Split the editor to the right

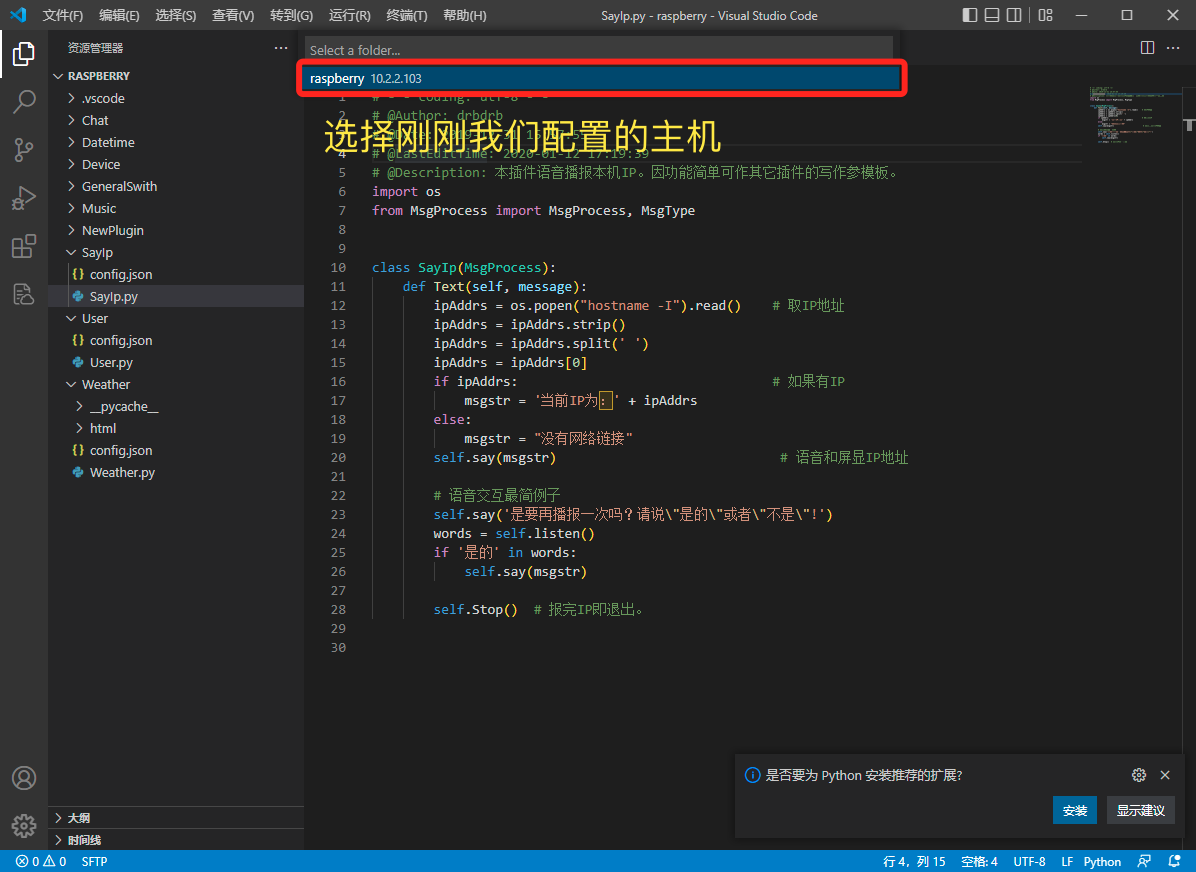[x=1147, y=47]
